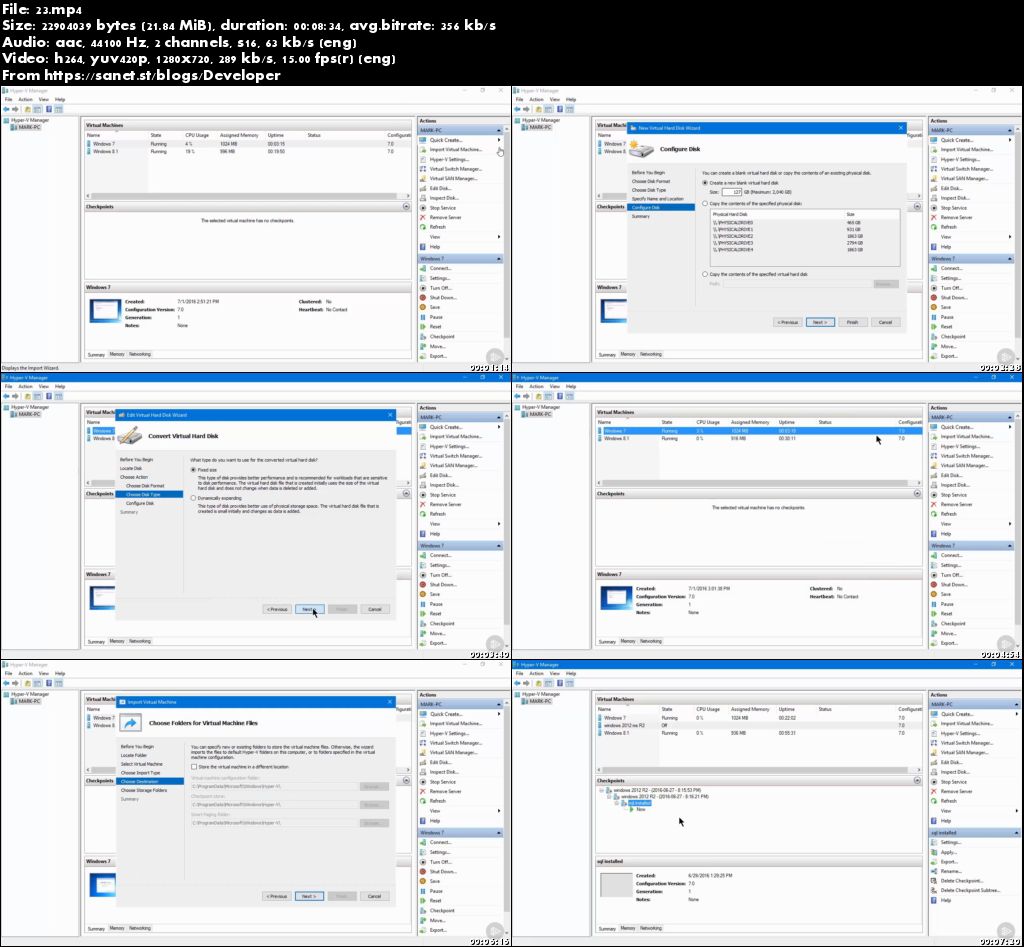Collapse windows 2012 R2 8:15:53 PM checkpoint node
Viewport: 1024px width, 947px height.
point(601,790)
